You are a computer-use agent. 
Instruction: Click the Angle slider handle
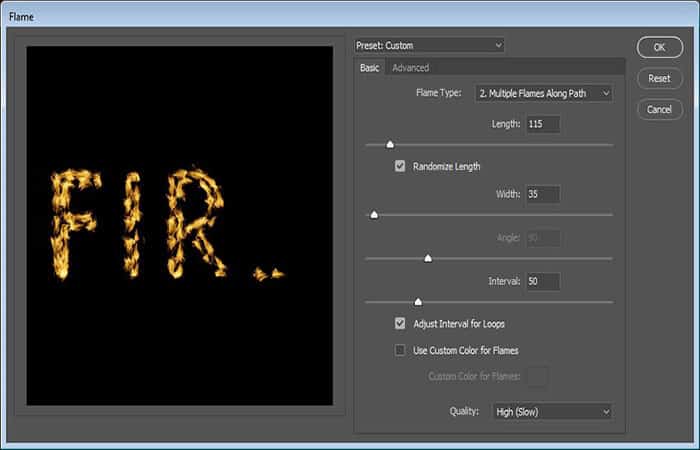click(x=428, y=258)
